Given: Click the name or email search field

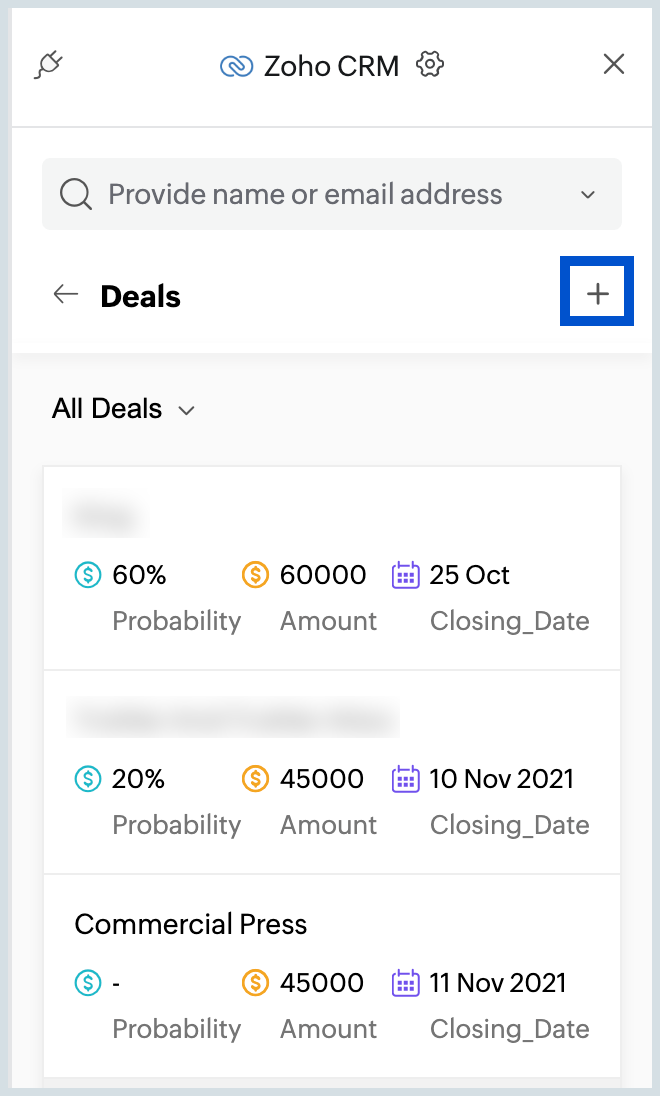Looking at the screenshot, I should tap(331, 194).
